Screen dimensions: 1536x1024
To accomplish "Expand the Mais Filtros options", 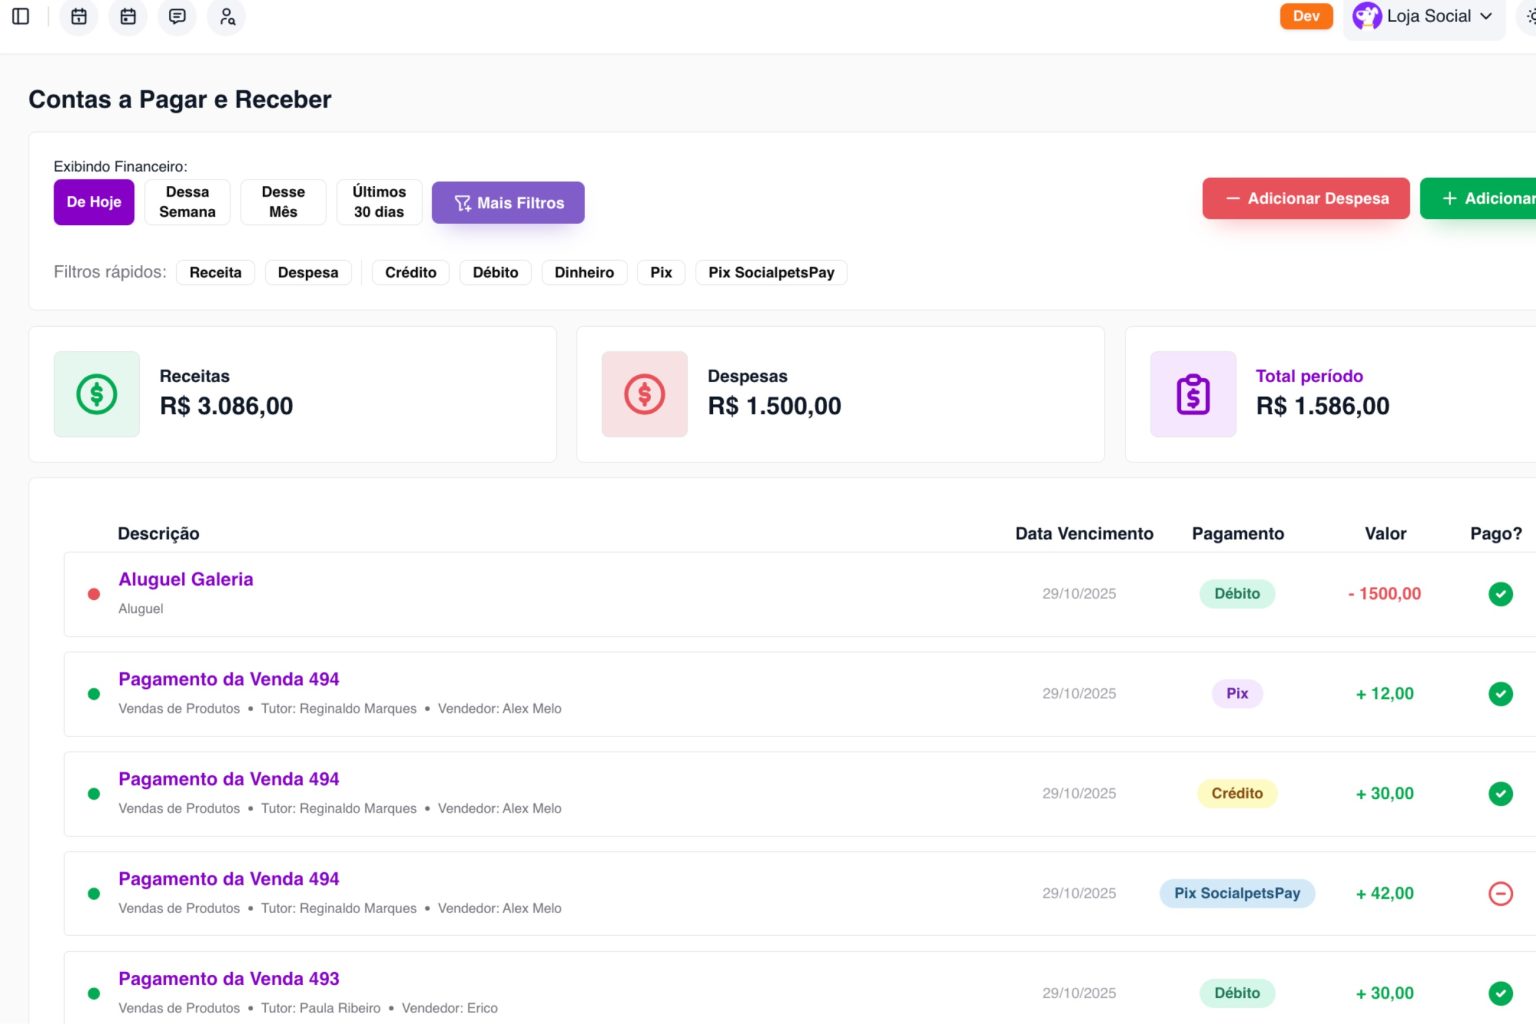I will pos(508,203).
